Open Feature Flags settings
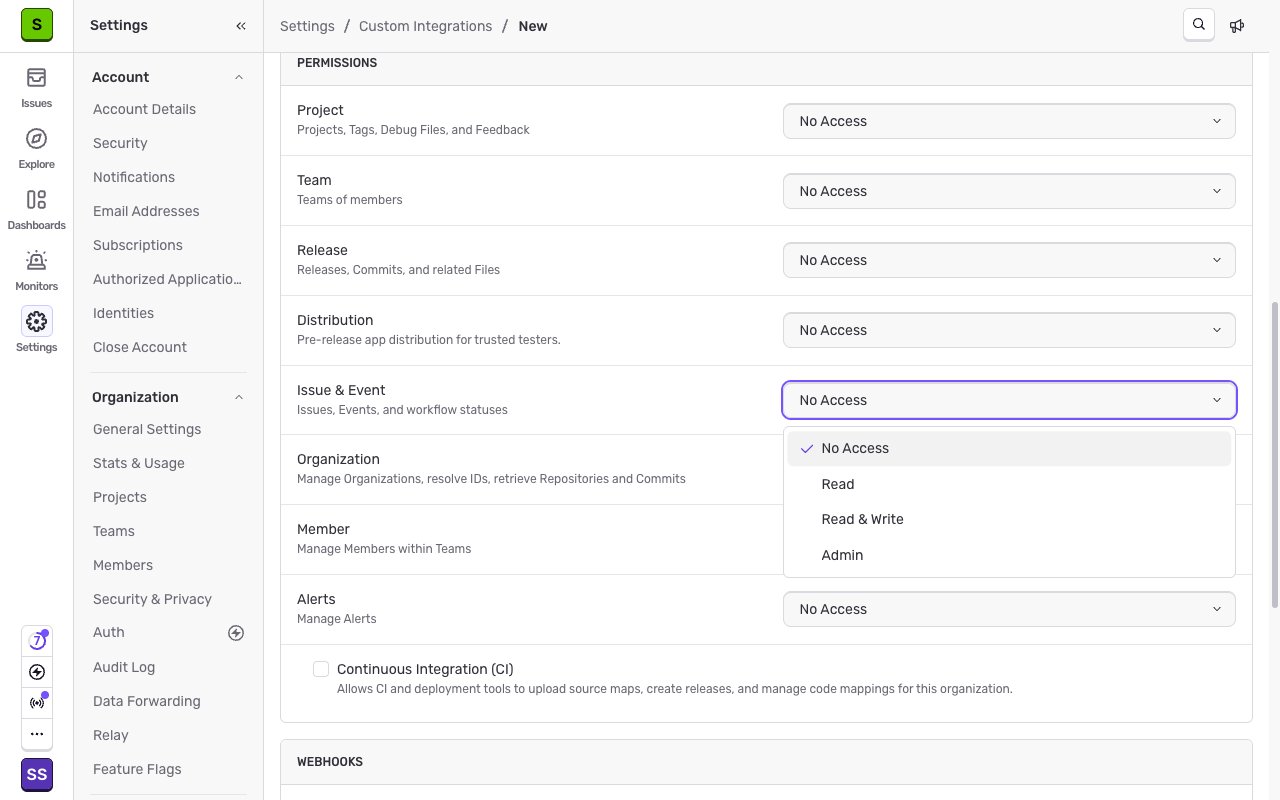The width and height of the screenshot is (1280, 800). click(137, 769)
